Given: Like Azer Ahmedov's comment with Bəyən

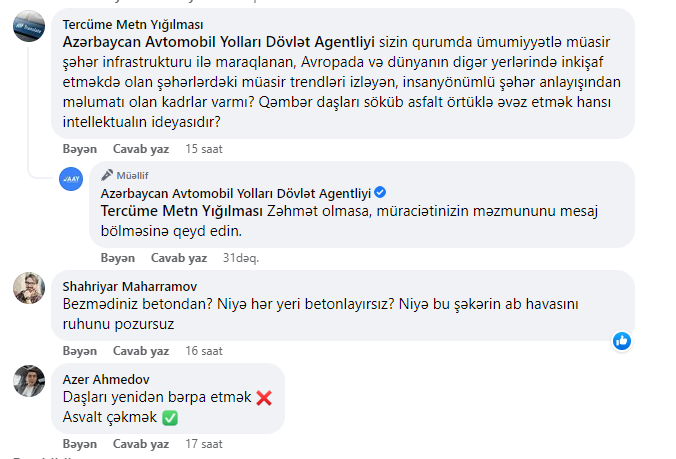Looking at the screenshot, I should pyautogui.click(x=79, y=442).
